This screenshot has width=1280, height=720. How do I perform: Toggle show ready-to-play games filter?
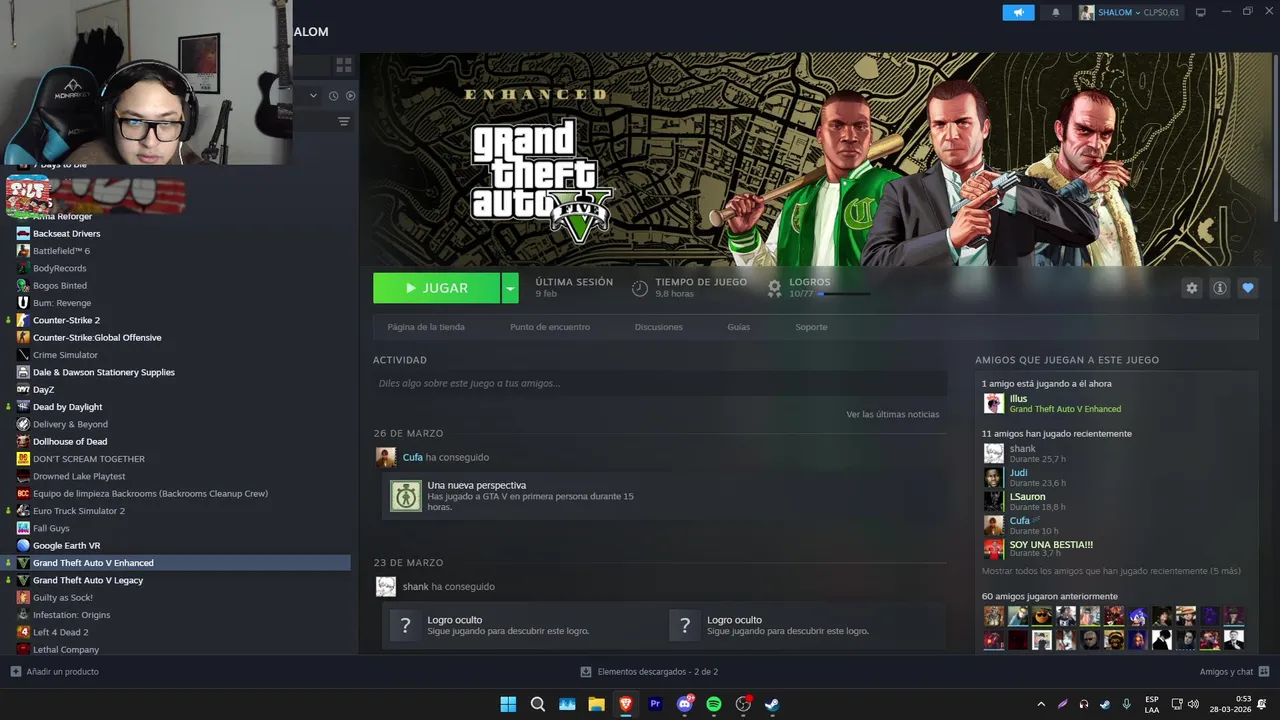(350, 96)
